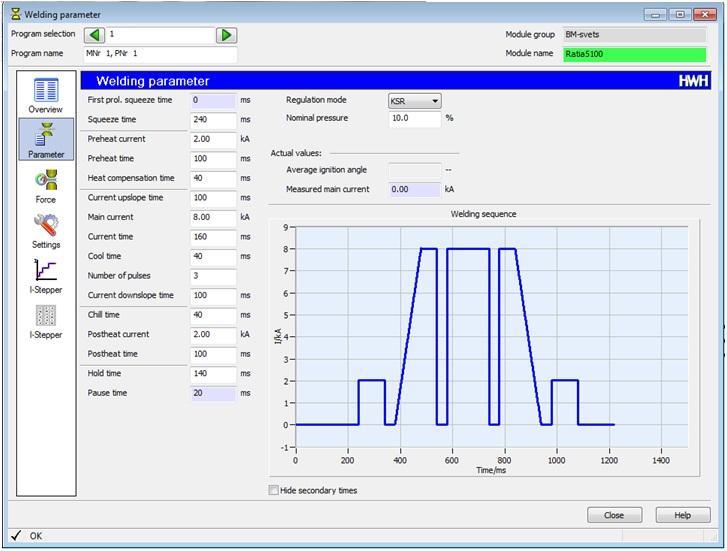Image resolution: width=727 pixels, height=551 pixels.
Task: Click the hourglass window title icon
Action: [16, 14]
